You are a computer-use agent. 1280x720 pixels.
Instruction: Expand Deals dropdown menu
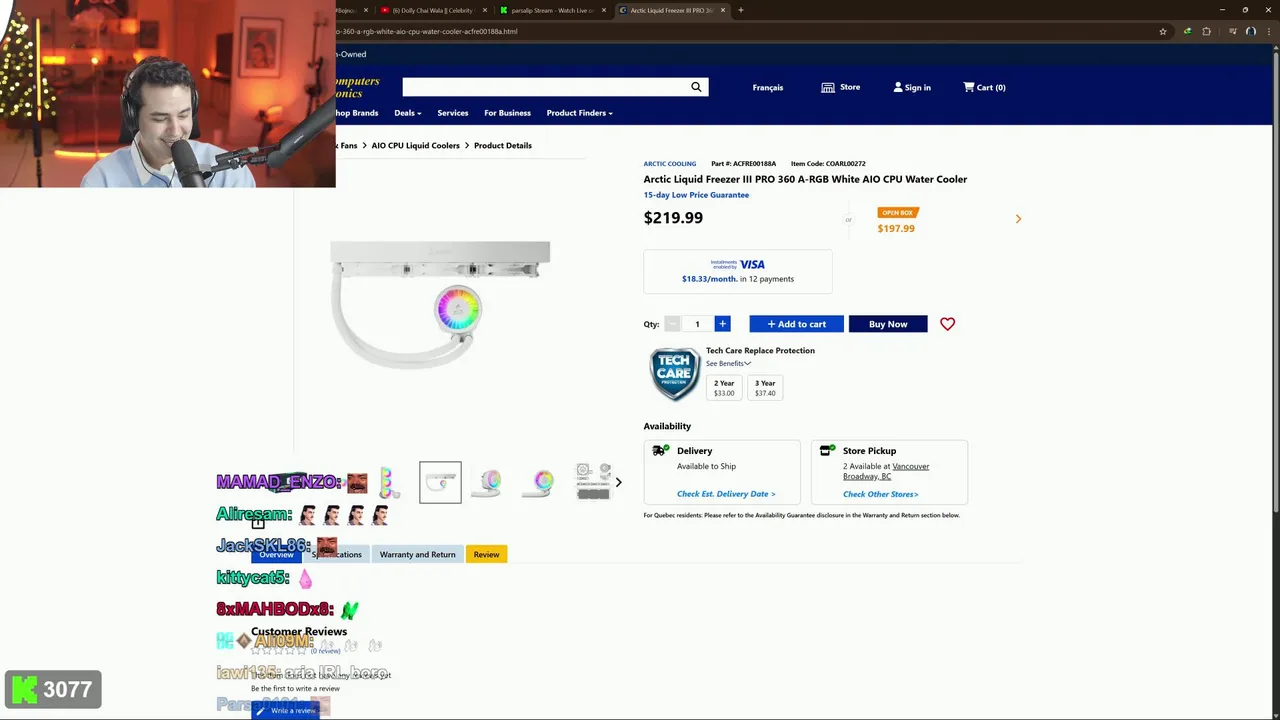pyautogui.click(x=408, y=113)
